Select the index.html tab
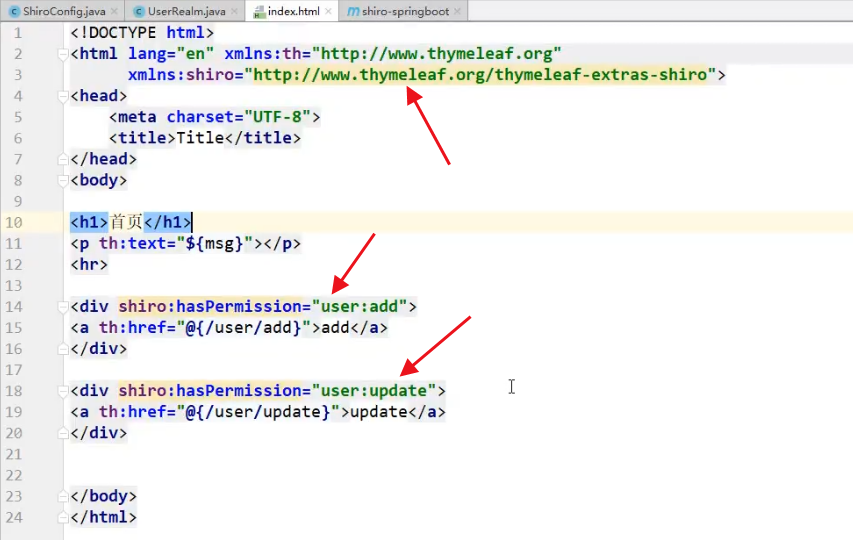Screen dimensions: 853x540 point(293,11)
